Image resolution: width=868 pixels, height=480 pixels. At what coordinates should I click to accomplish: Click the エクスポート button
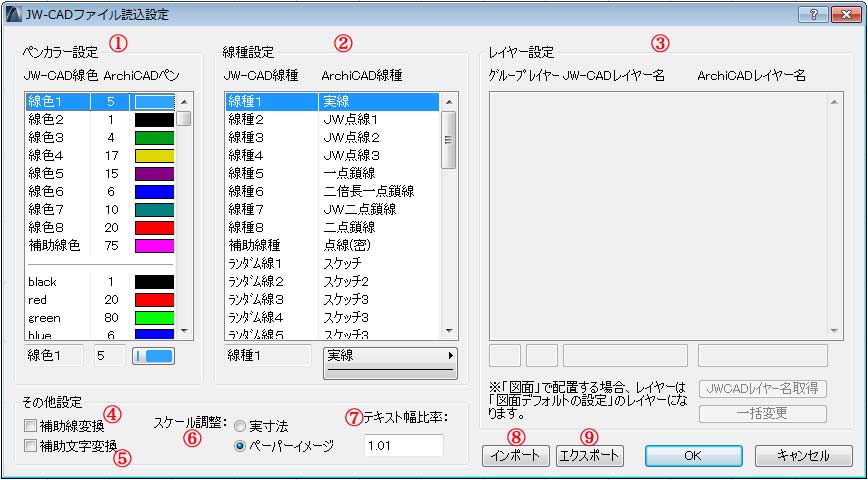click(590, 456)
